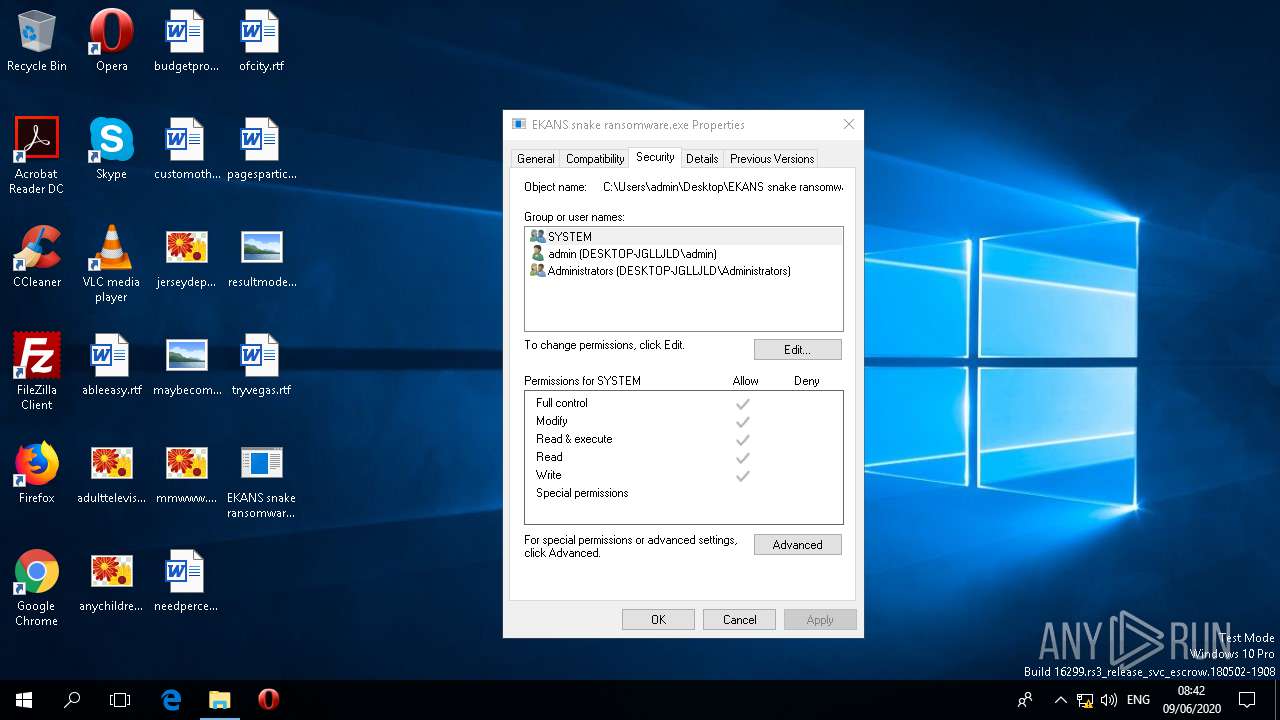Select the ableeasy.rtf document icon
This screenshot has width=1280, height=720.
point(111,365)
